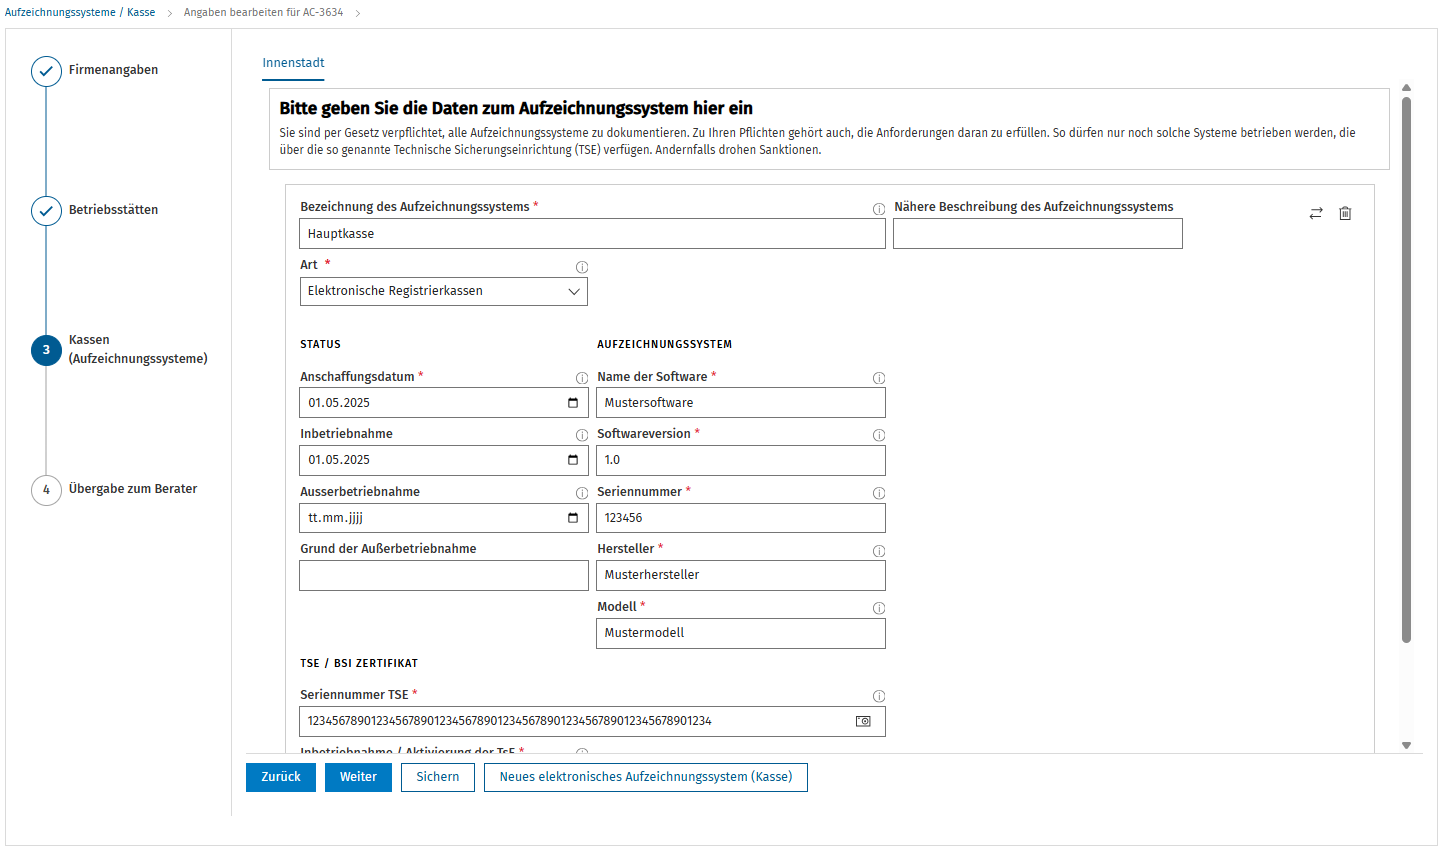Show info for Seriennummer TSE
1446x850 pixels.
pyautogui.click(x=879, y=696)
